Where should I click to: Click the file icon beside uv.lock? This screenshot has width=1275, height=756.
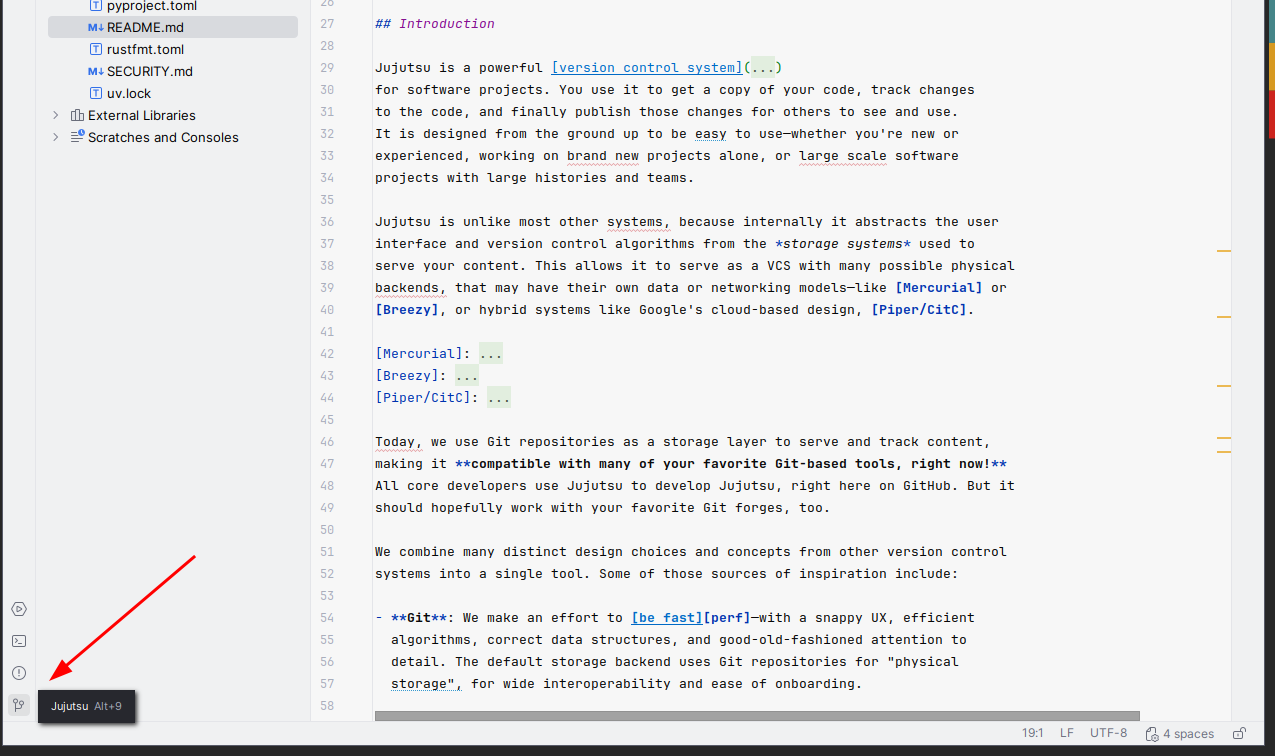tap(96, 93)
